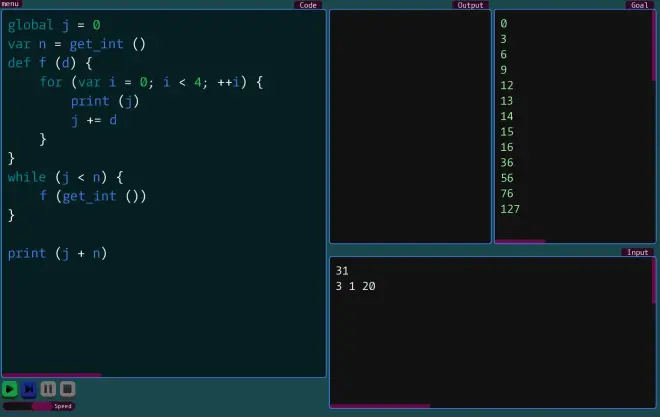The width and height of the screenshot is (660, 417).
Task: Place cursor on 'while (j < n)' line
Action: pyautogui.click(x=65, y=177)
